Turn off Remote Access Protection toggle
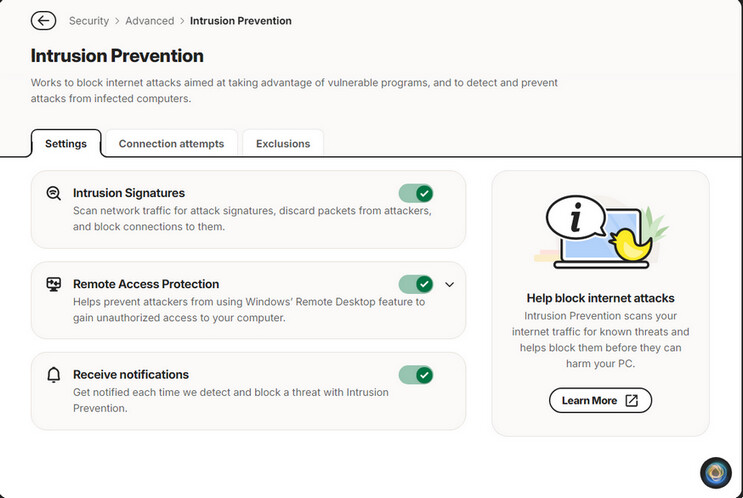 point(416,284)
